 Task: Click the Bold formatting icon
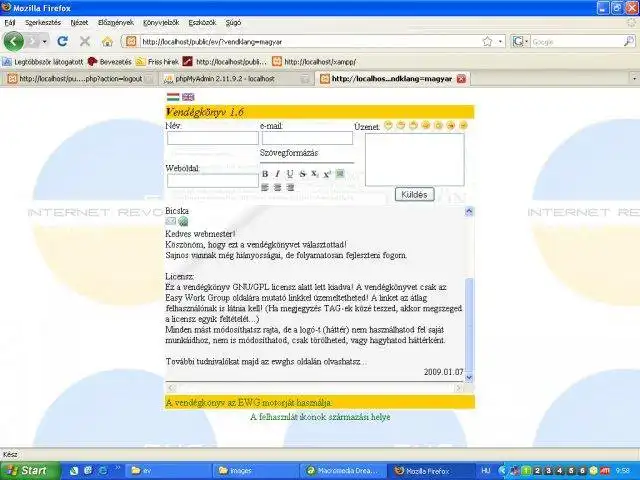coord(265,174)
